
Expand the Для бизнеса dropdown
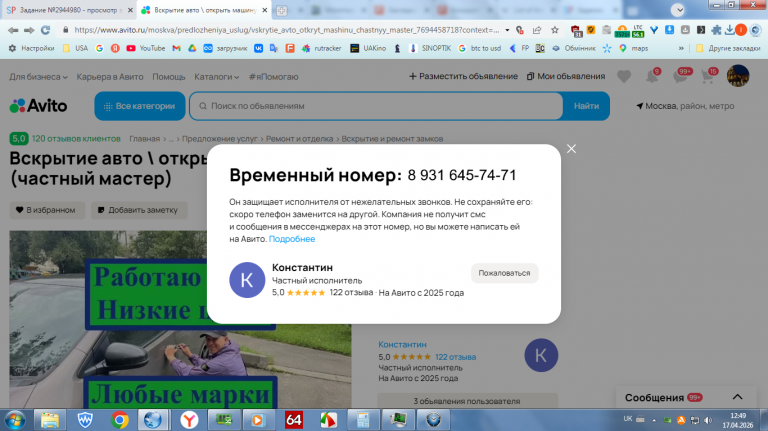38,77
